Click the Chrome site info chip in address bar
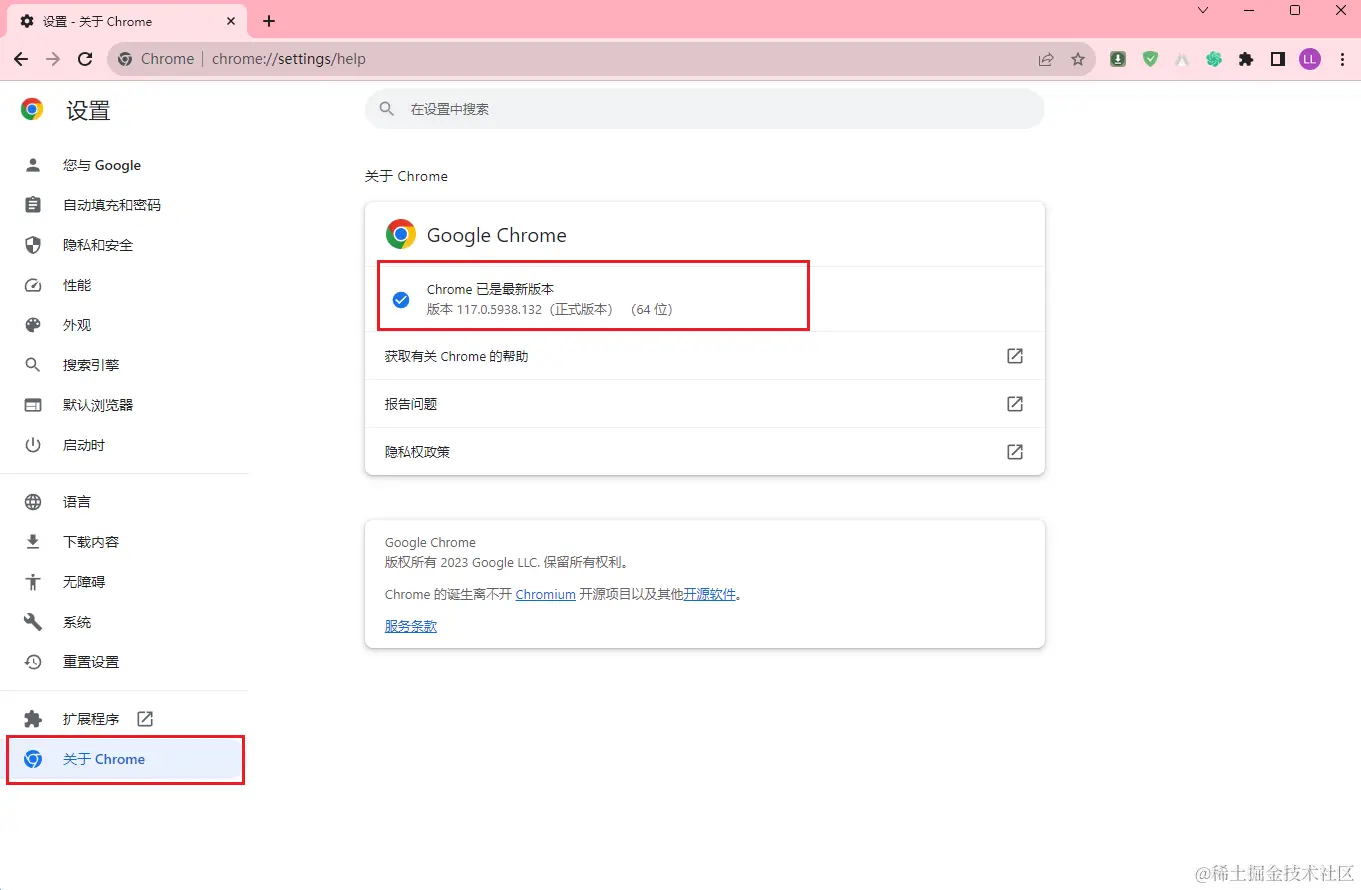This screenshot has height=890, width=1361. pyautogui.click(x=156, y=59)
